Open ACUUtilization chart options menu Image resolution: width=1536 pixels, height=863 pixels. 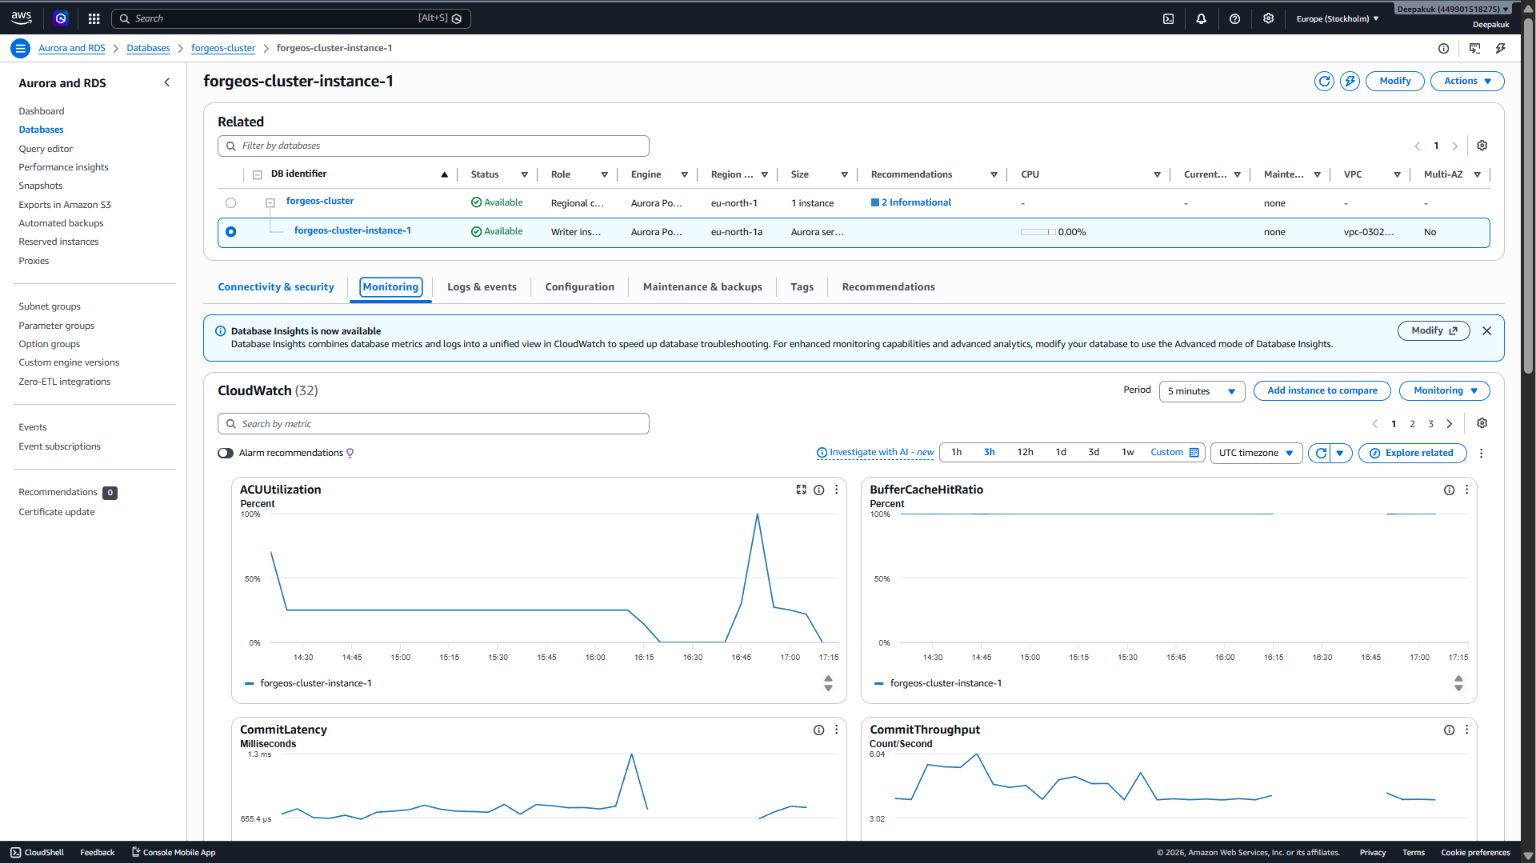click(x=837, y=490)
